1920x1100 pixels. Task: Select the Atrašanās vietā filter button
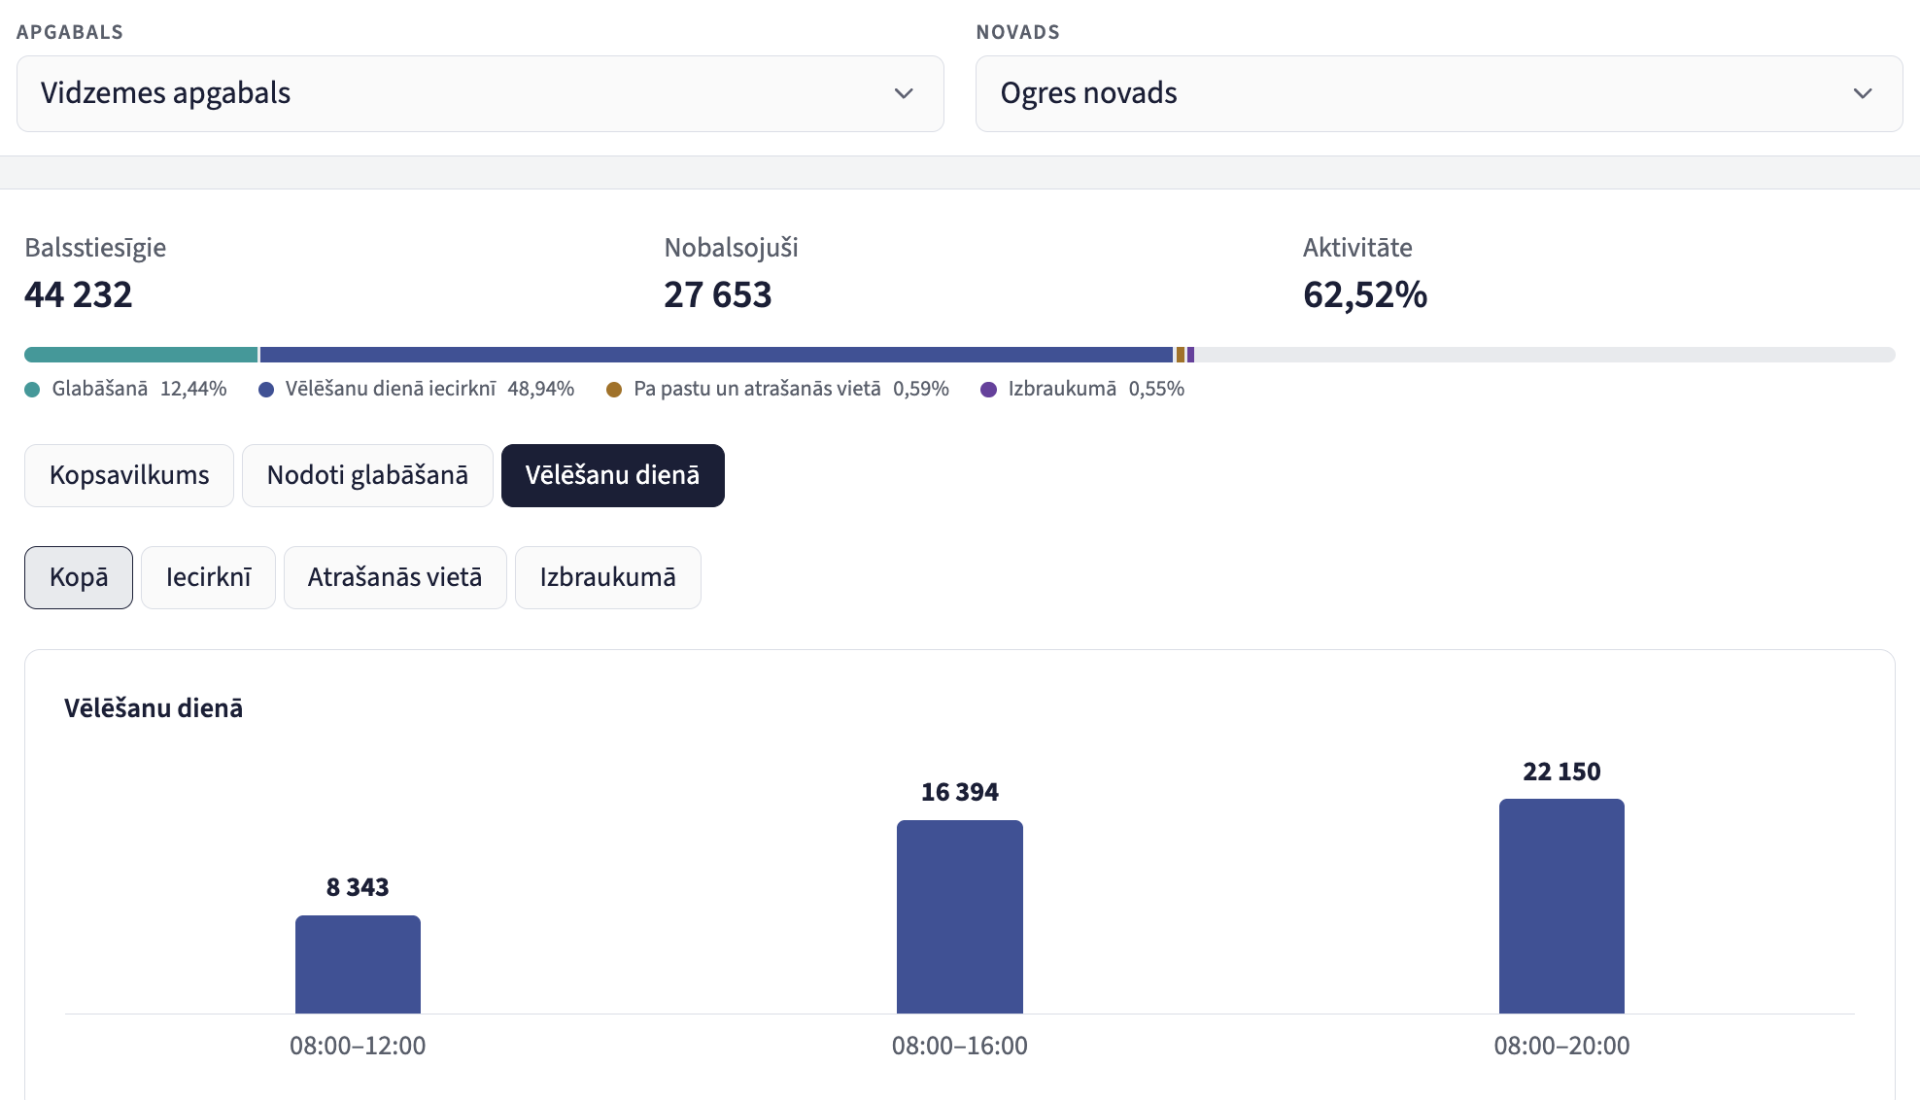tap(395, 577)
